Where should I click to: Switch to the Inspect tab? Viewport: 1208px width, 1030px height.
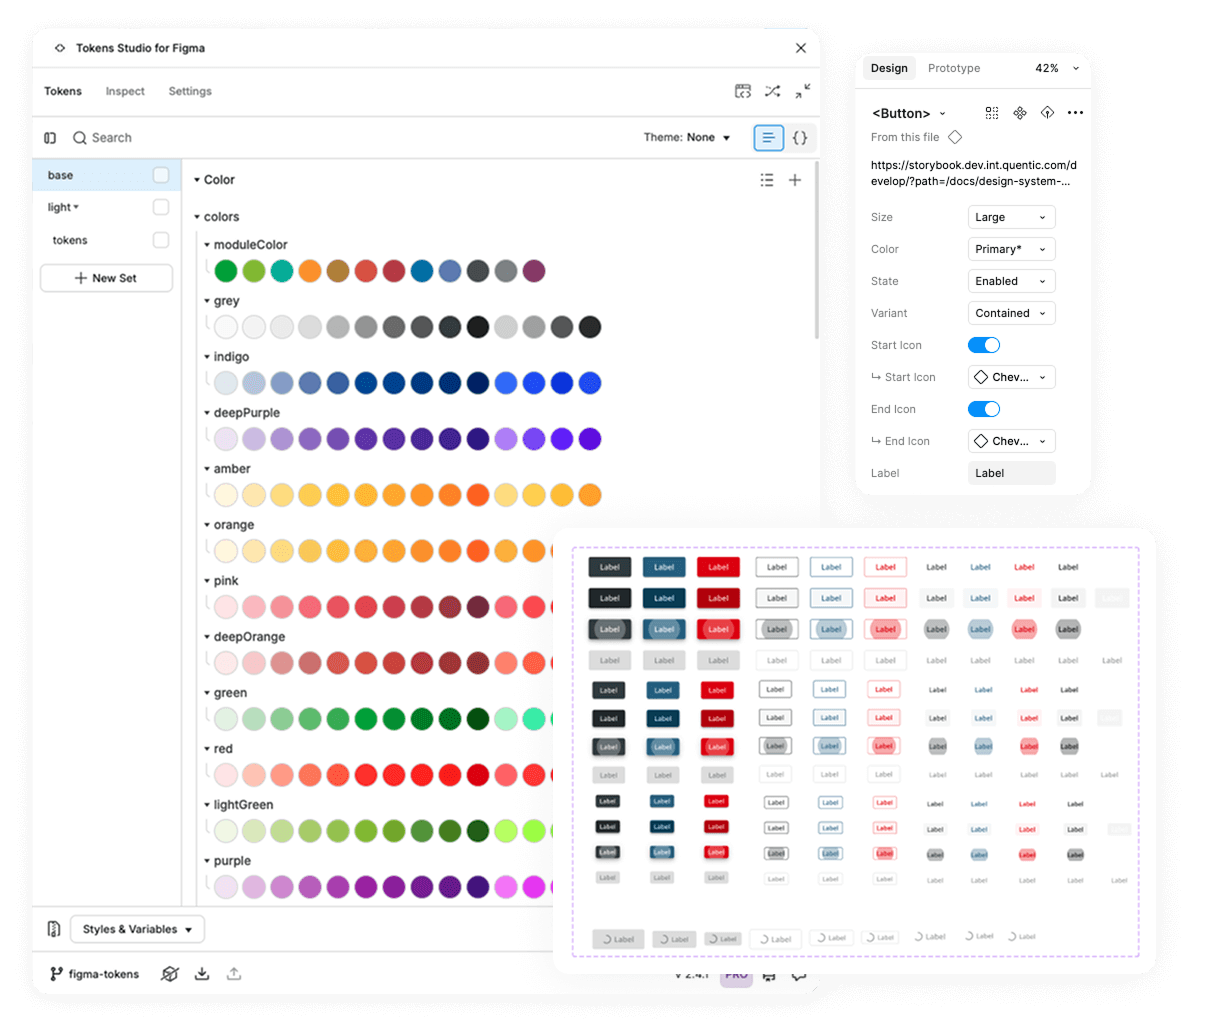click(x=125, y=91)
